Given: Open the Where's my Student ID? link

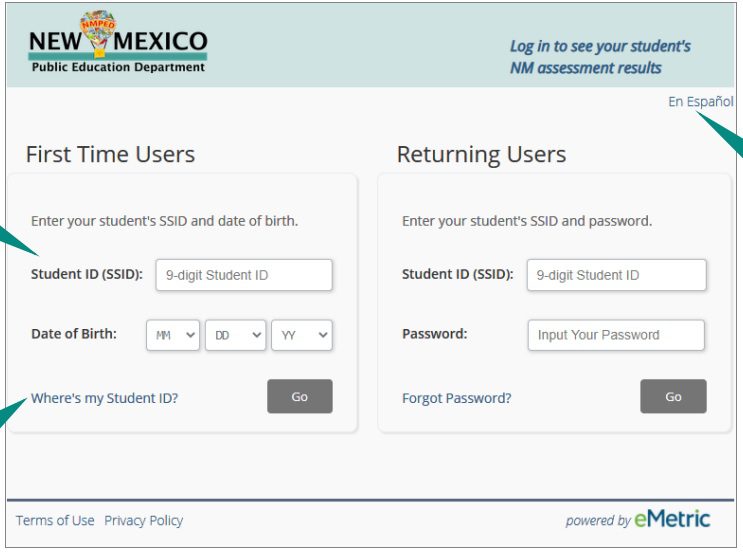Looking at the screenshot, I should click(x=104, y=398).
